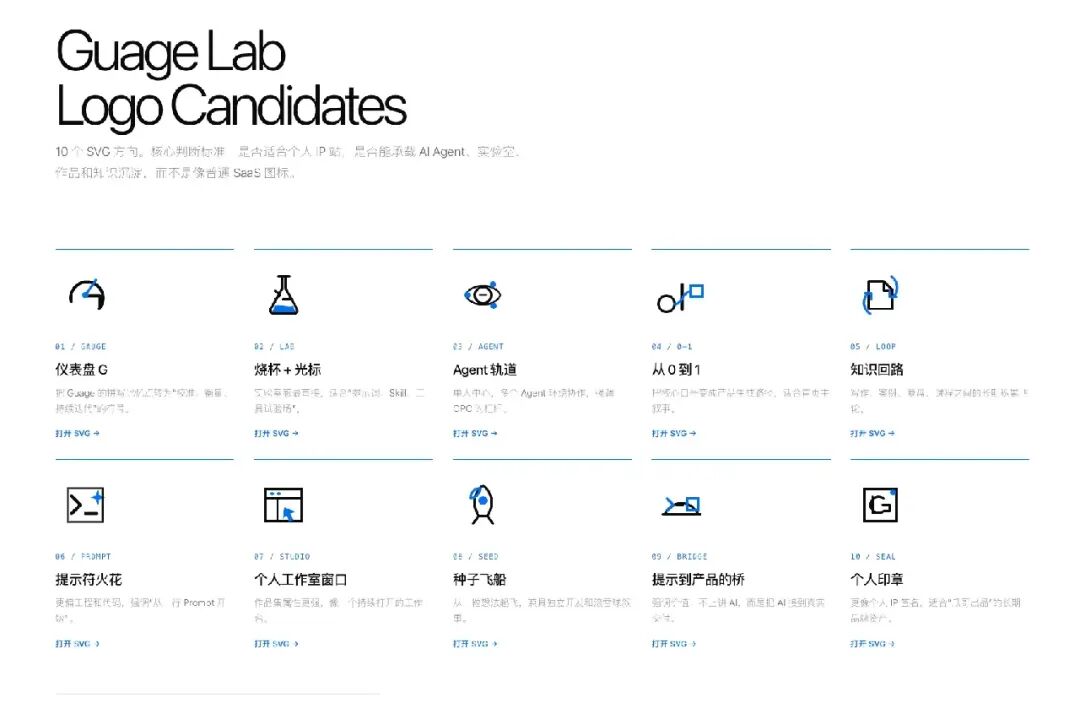Select the Prompt terminal spark logo
Viewport: 1080px width, 708px height.
tap(85, 505)
